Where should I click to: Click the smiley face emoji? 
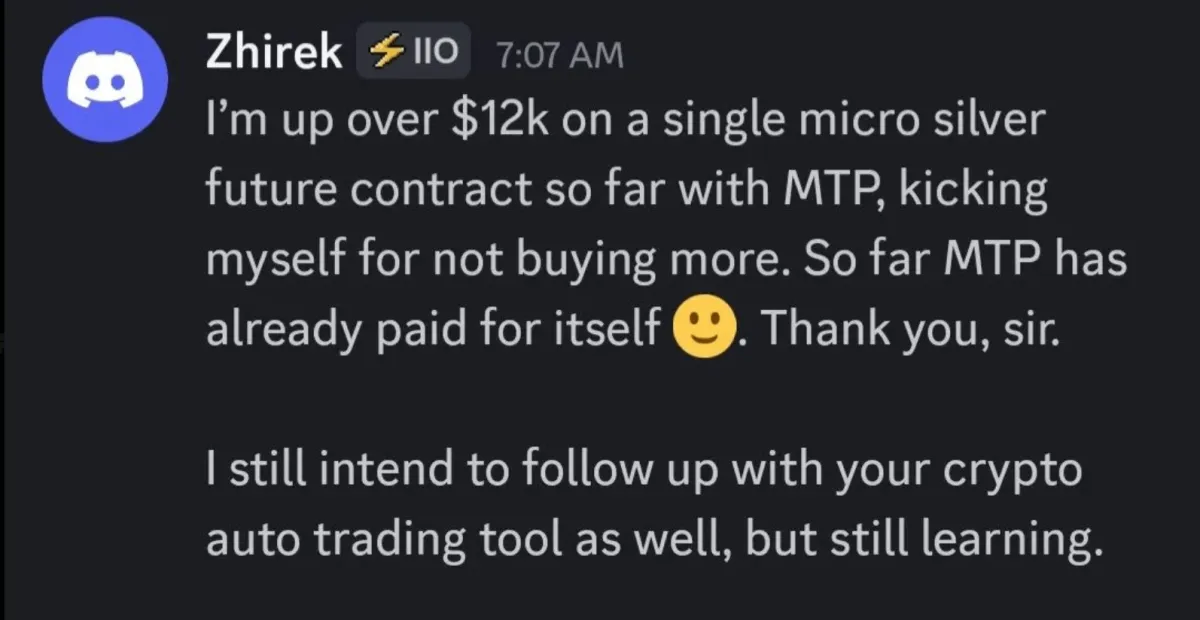[x=706, y=327]
